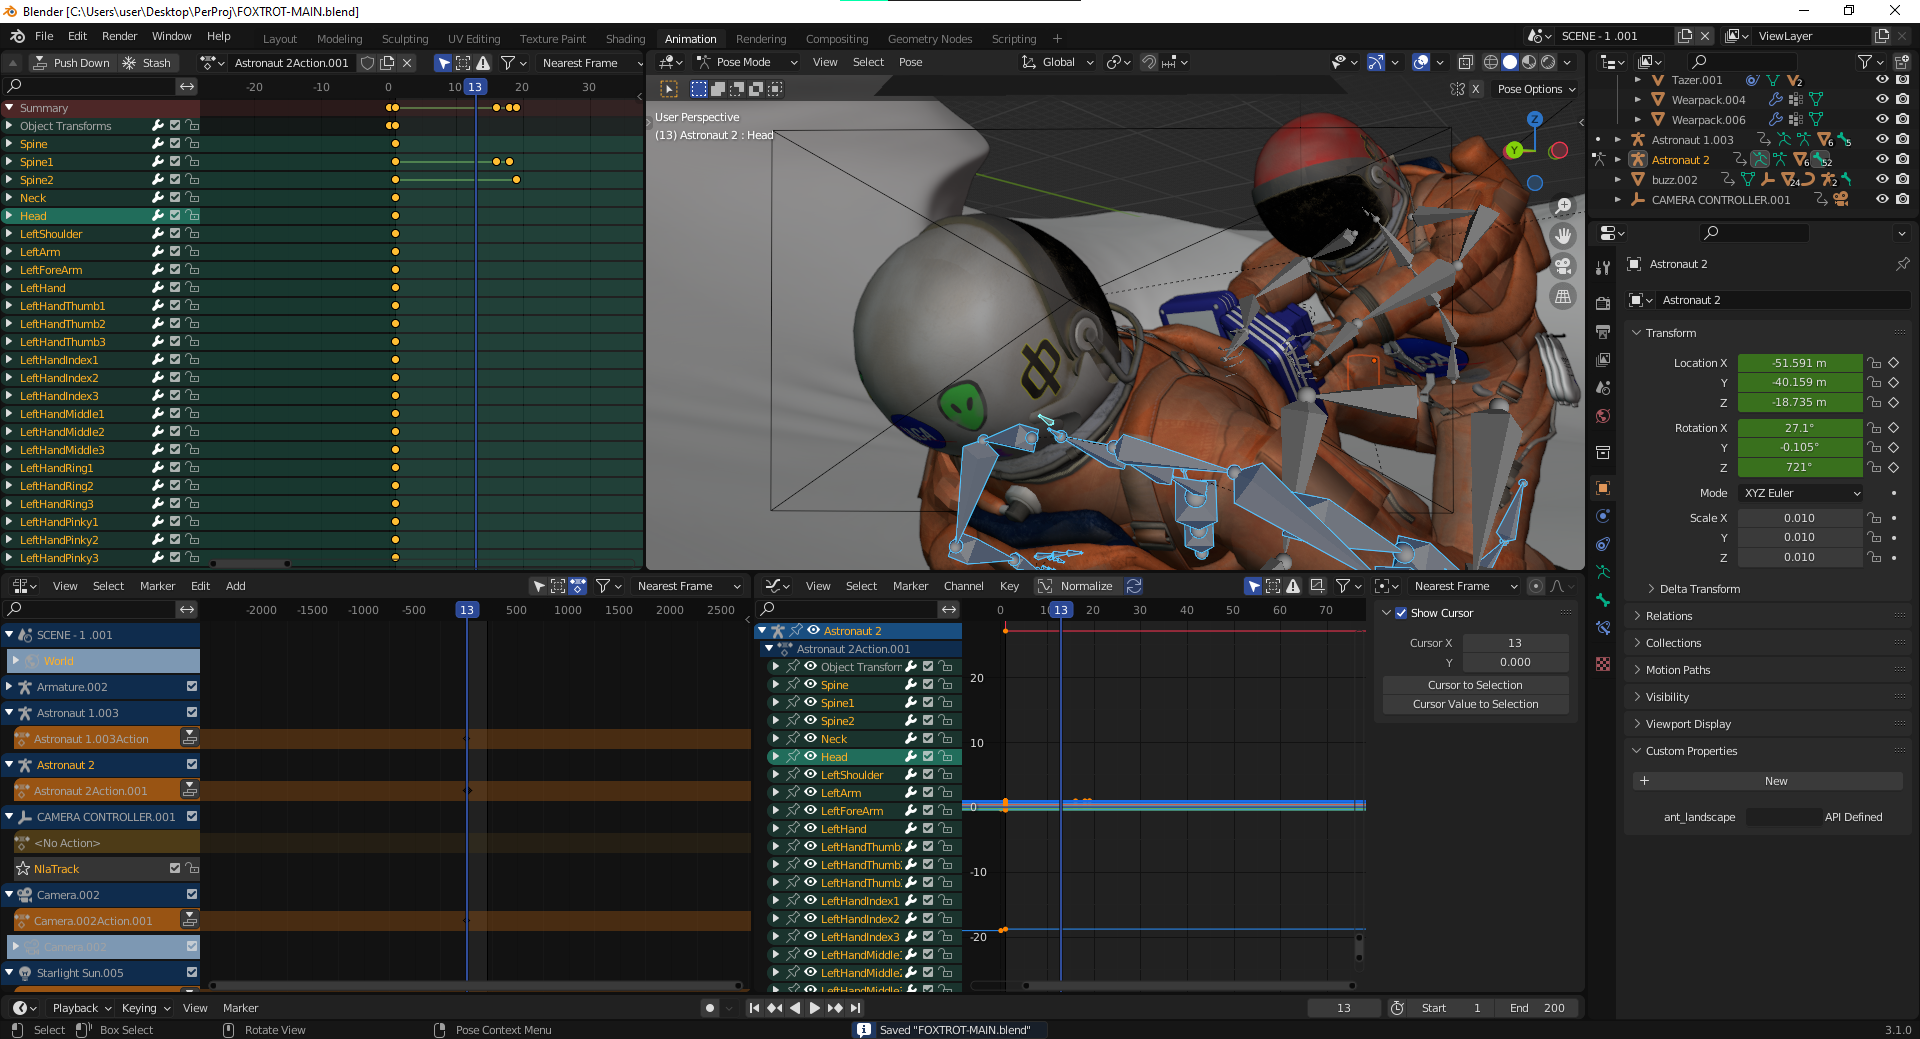1920x1039 pixels.
Task: Click the Cursor to Selection button
Action: click(1474, 685)
